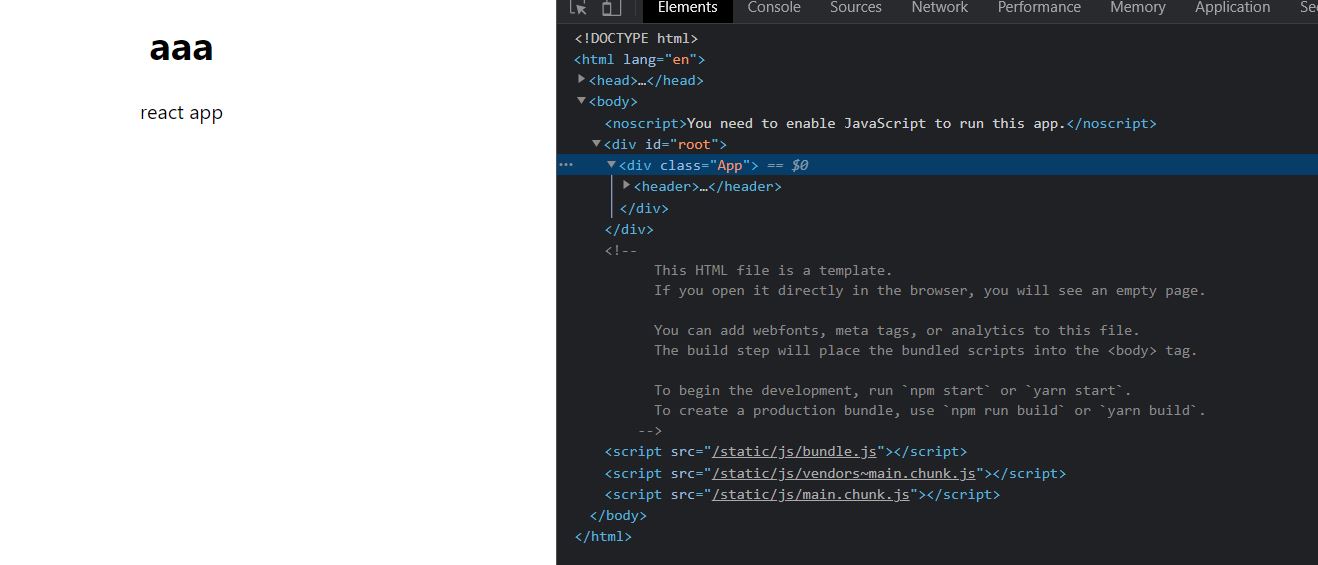Select the html lang="en" opening tag
Image resolution: width=1318 pixels, height=565 pixels.
pos(640,59)
